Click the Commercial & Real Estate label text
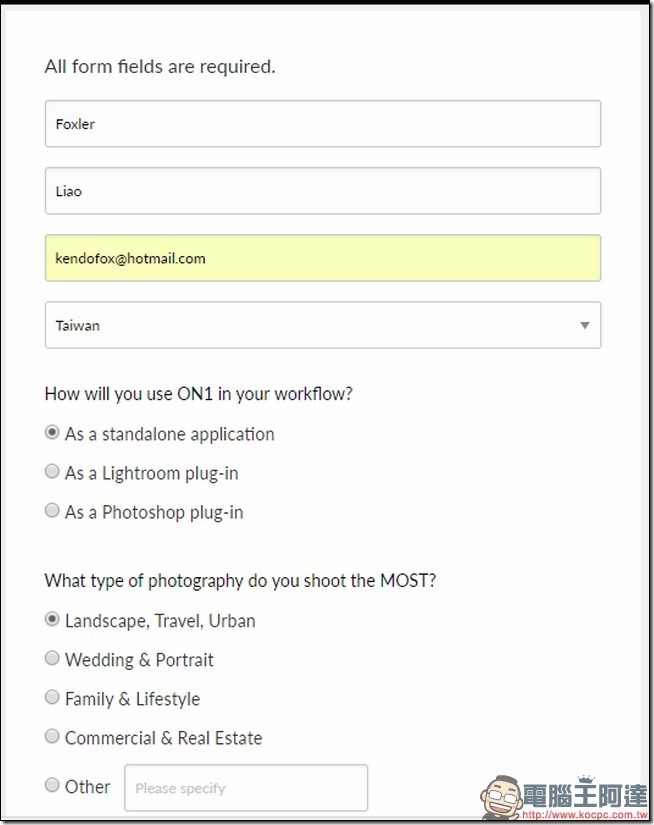Viewport: 654px width, 825px height. [x=164, y=738]
